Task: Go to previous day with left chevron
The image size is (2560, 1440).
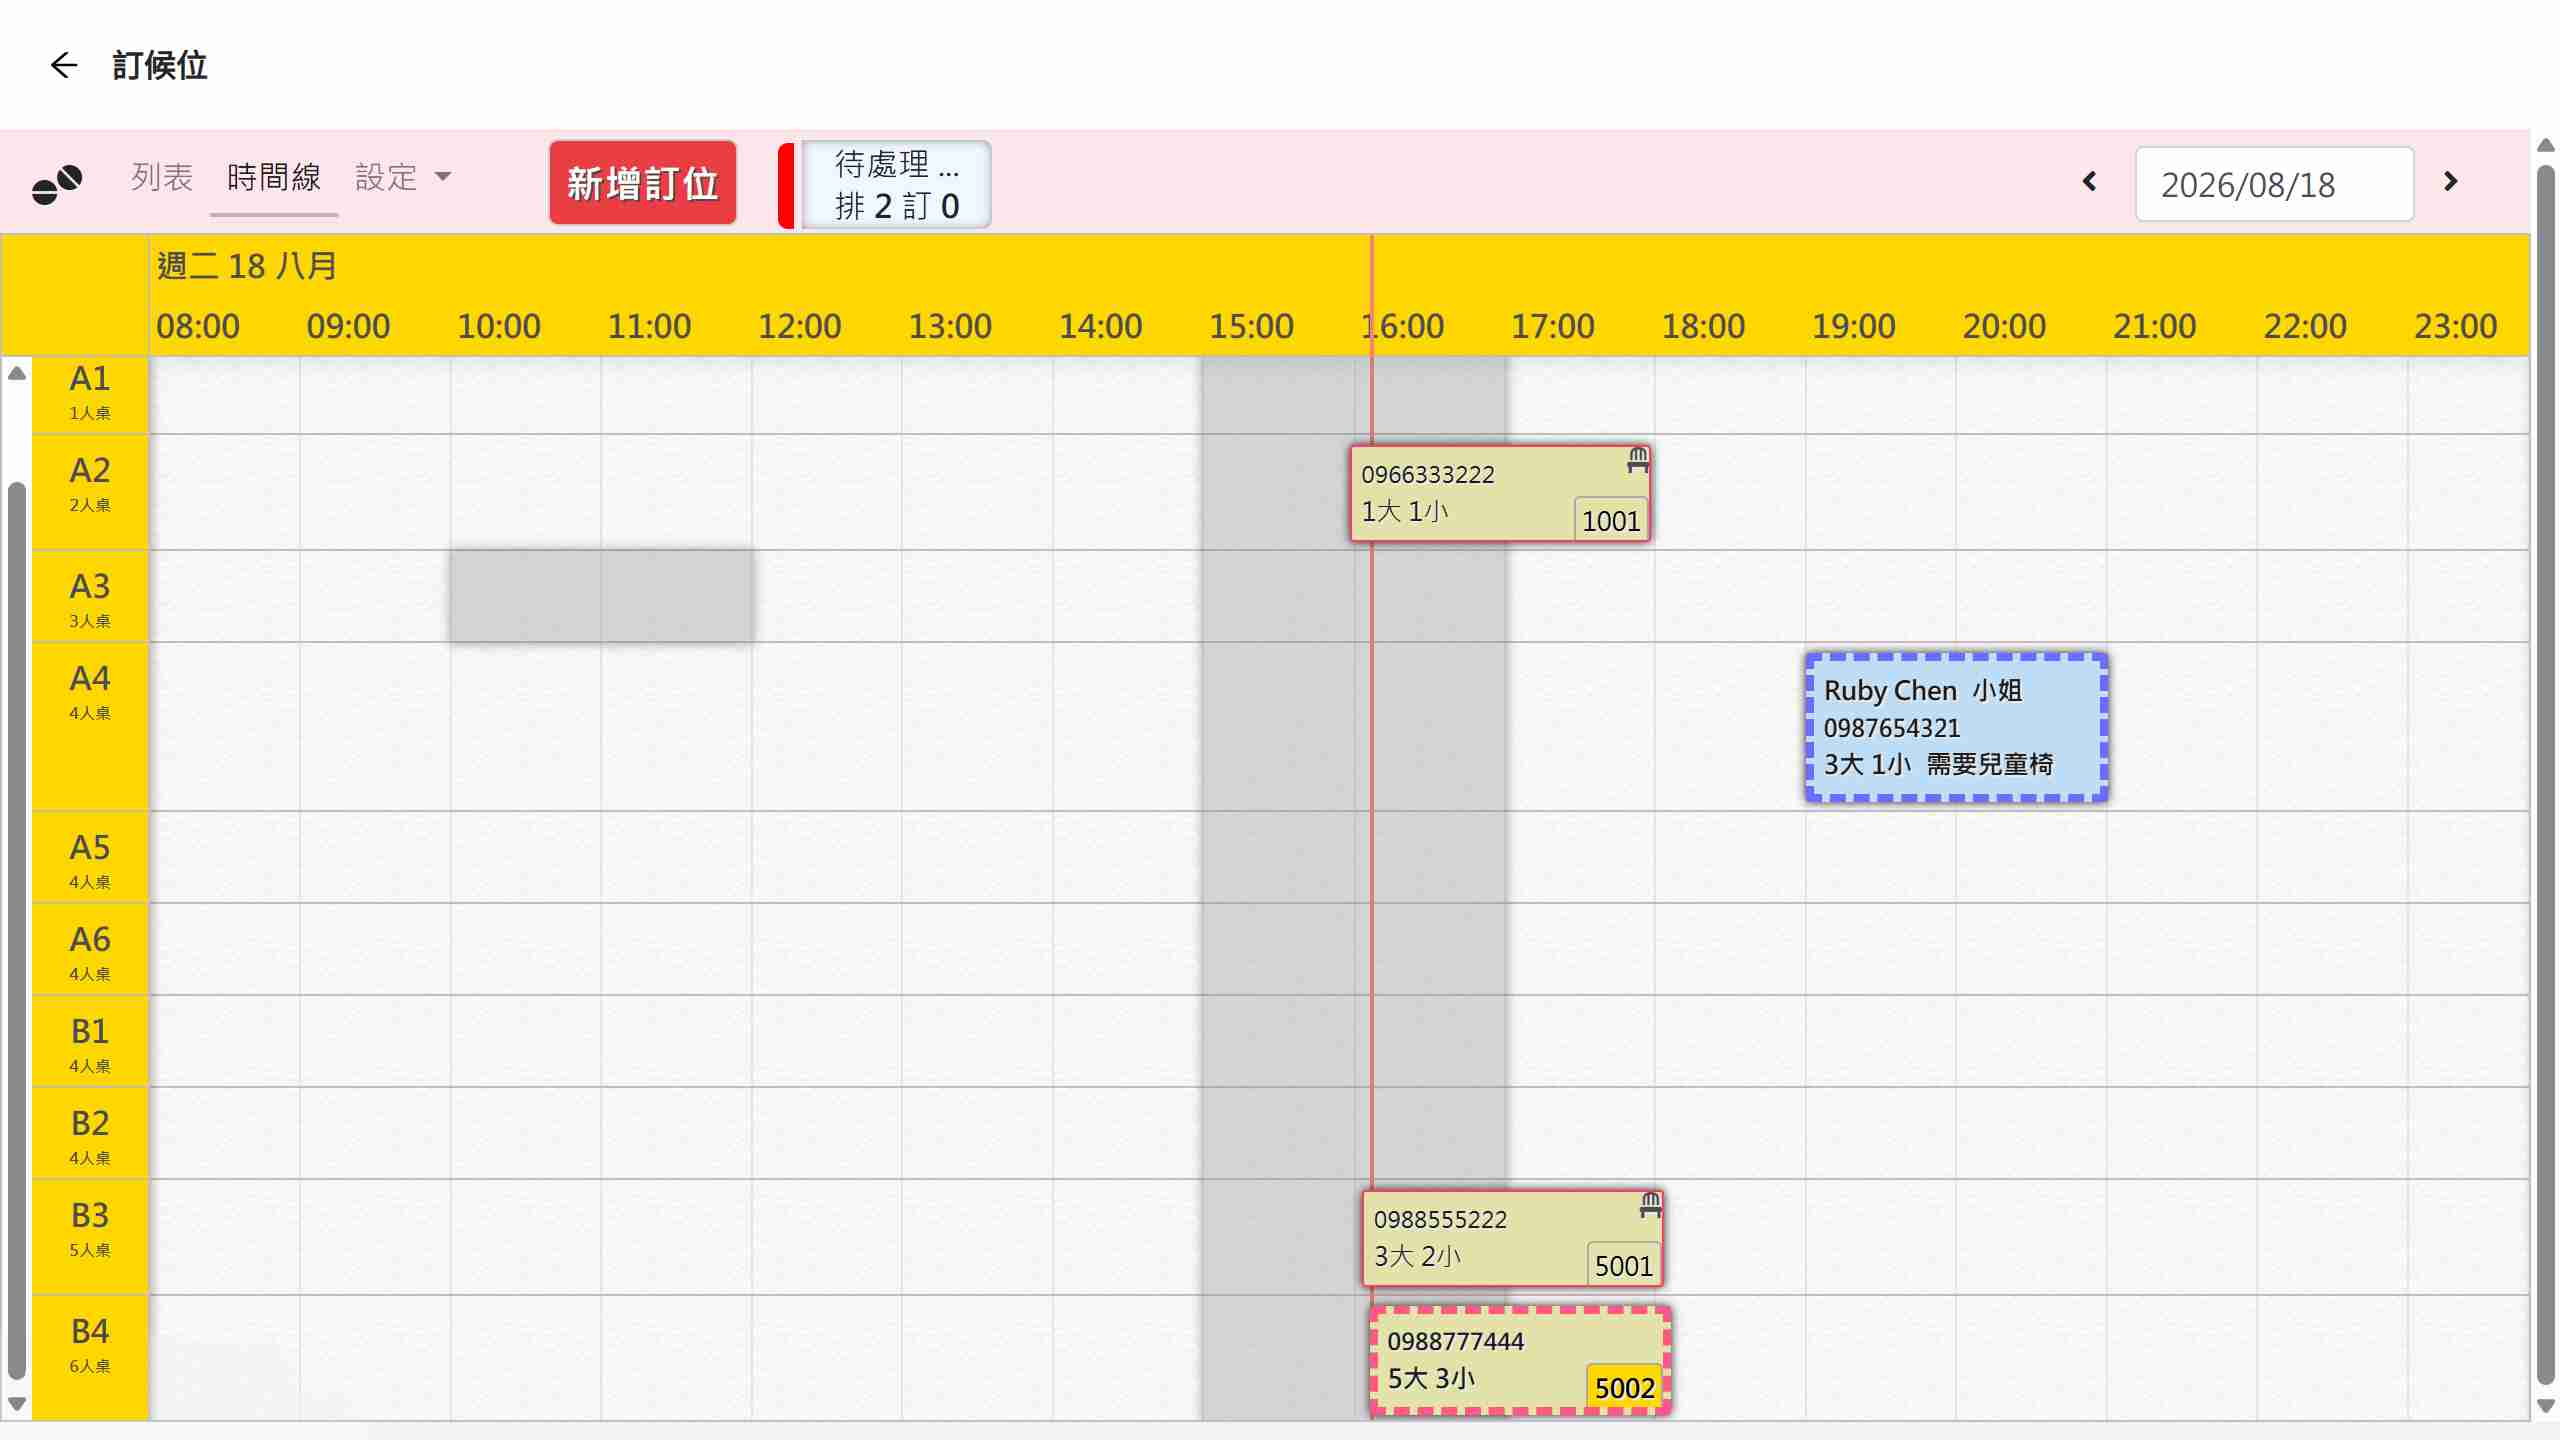Action: [2089, 182]
